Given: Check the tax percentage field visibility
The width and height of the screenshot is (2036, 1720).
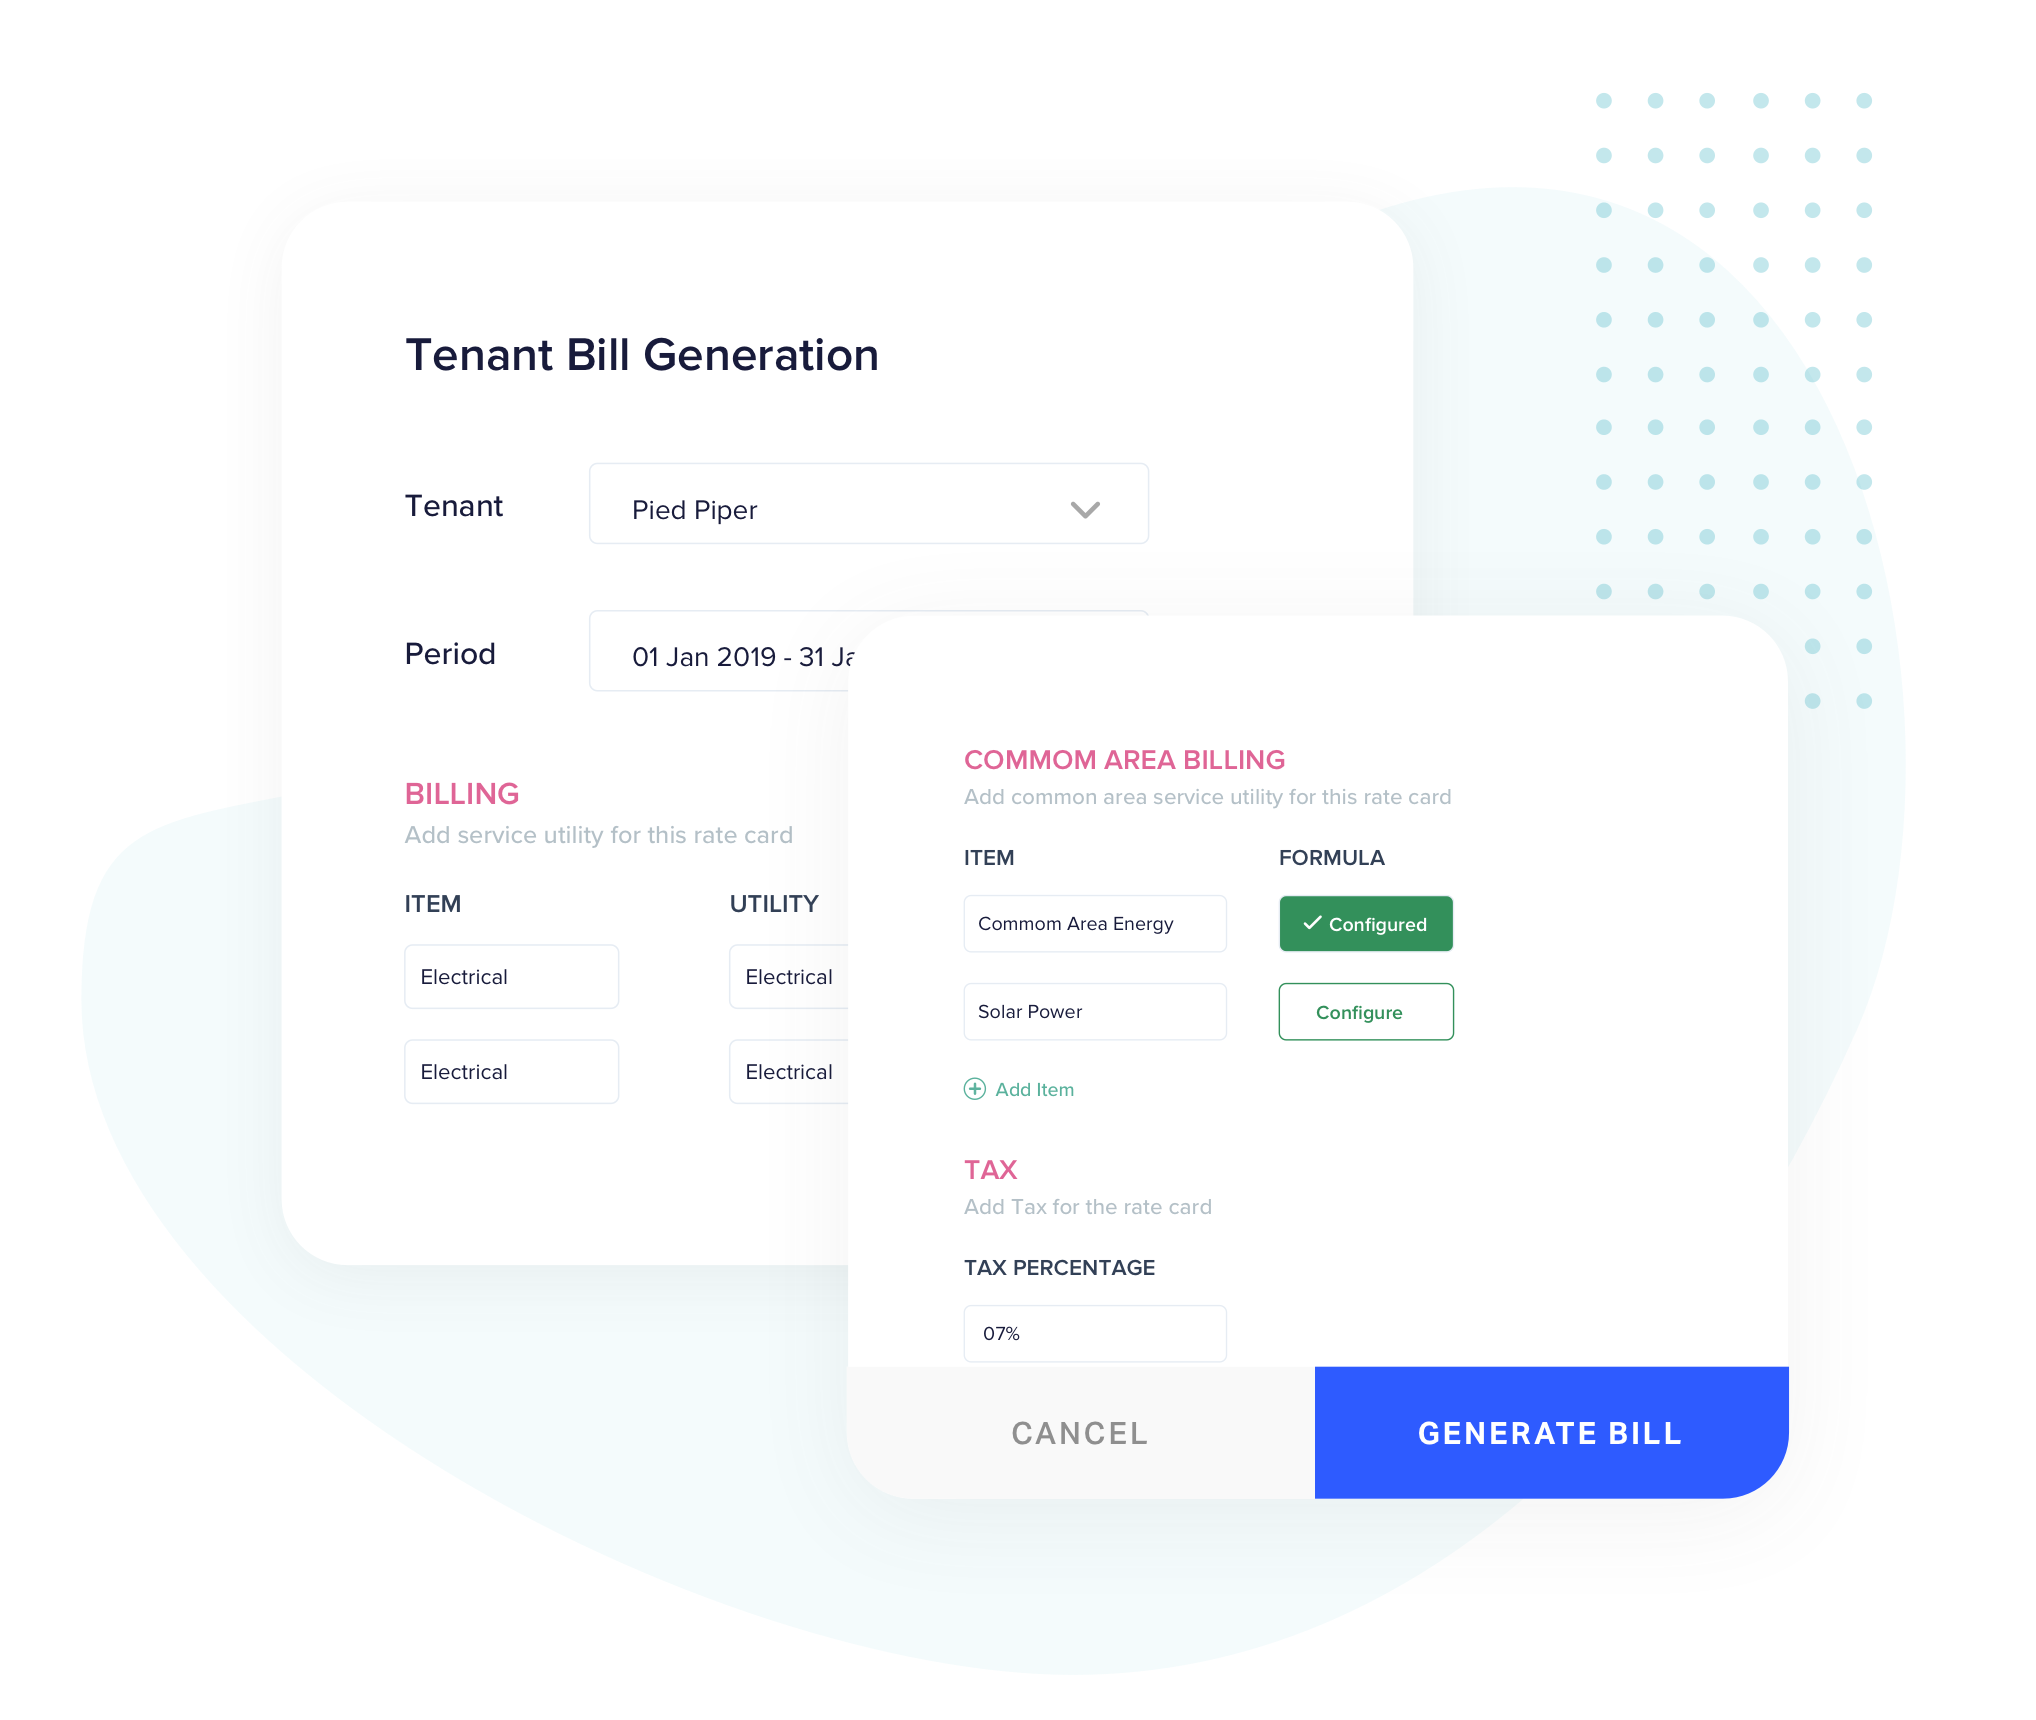Looking at the screenshot, I should pyautogui.click(x=1092, y=1333).
